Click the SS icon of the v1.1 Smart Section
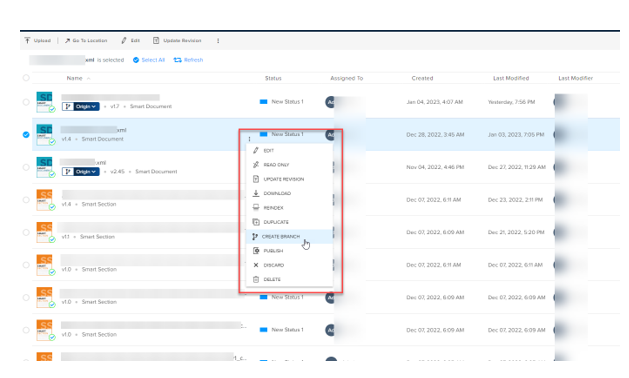This screenshot has width=629, height=378. coord(45,232)
